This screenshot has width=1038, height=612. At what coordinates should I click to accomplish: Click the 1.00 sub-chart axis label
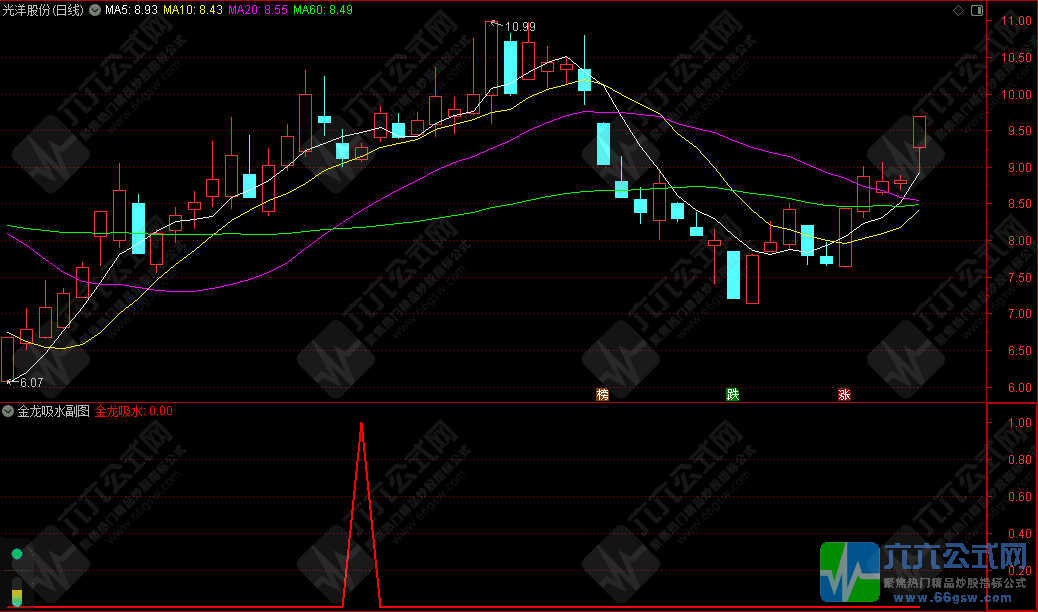click(1019, 423)
